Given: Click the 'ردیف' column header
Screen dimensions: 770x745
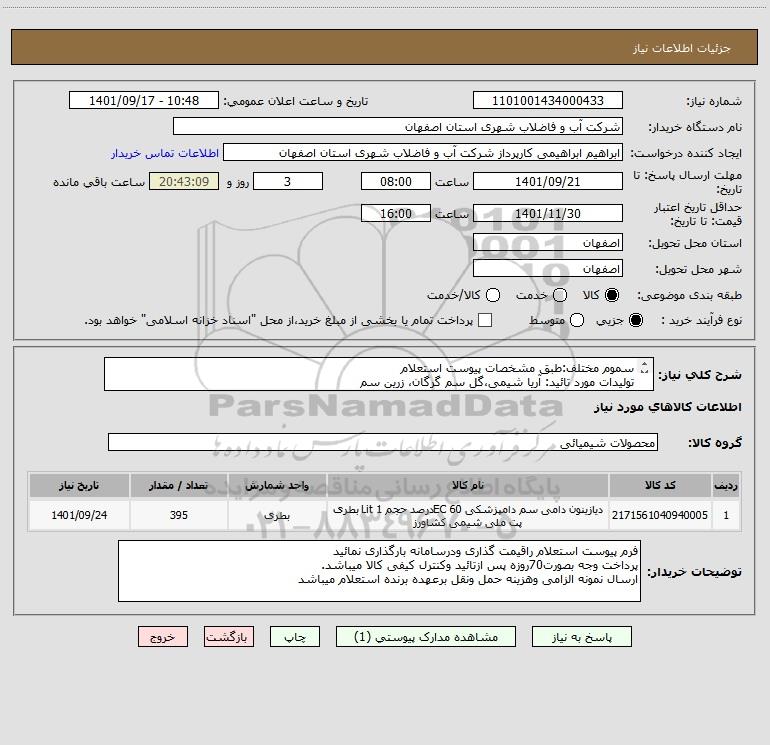Looking at the screenshot, I should coord(726,485).
